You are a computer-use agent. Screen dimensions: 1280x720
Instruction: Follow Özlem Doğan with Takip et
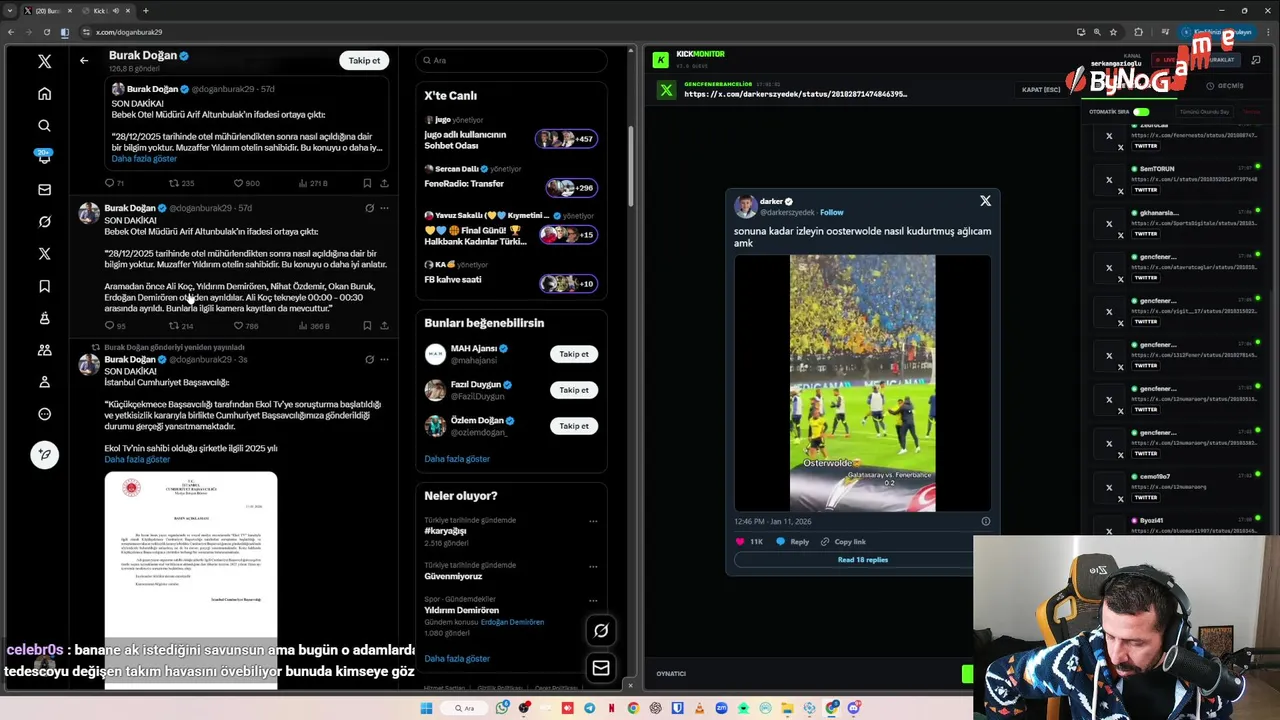[574, 426]
